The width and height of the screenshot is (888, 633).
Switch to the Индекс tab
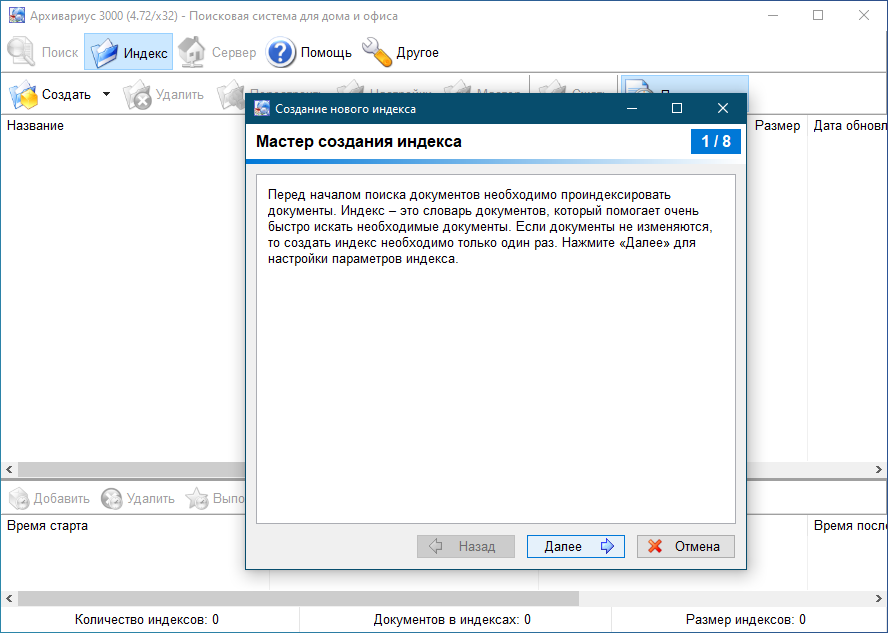click(x=129, y=52)
